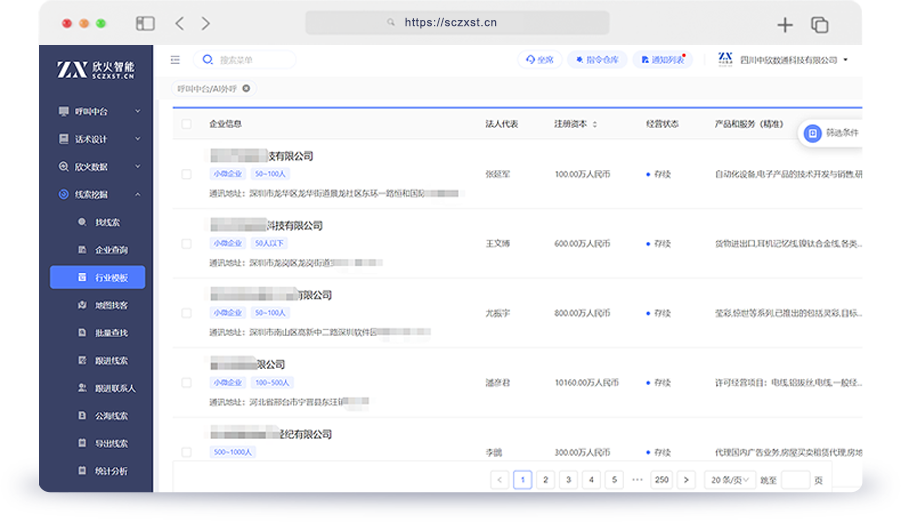Click the 公海线索 icon
This screenshot has width=901, height=522.
click(x=82, y=415)
